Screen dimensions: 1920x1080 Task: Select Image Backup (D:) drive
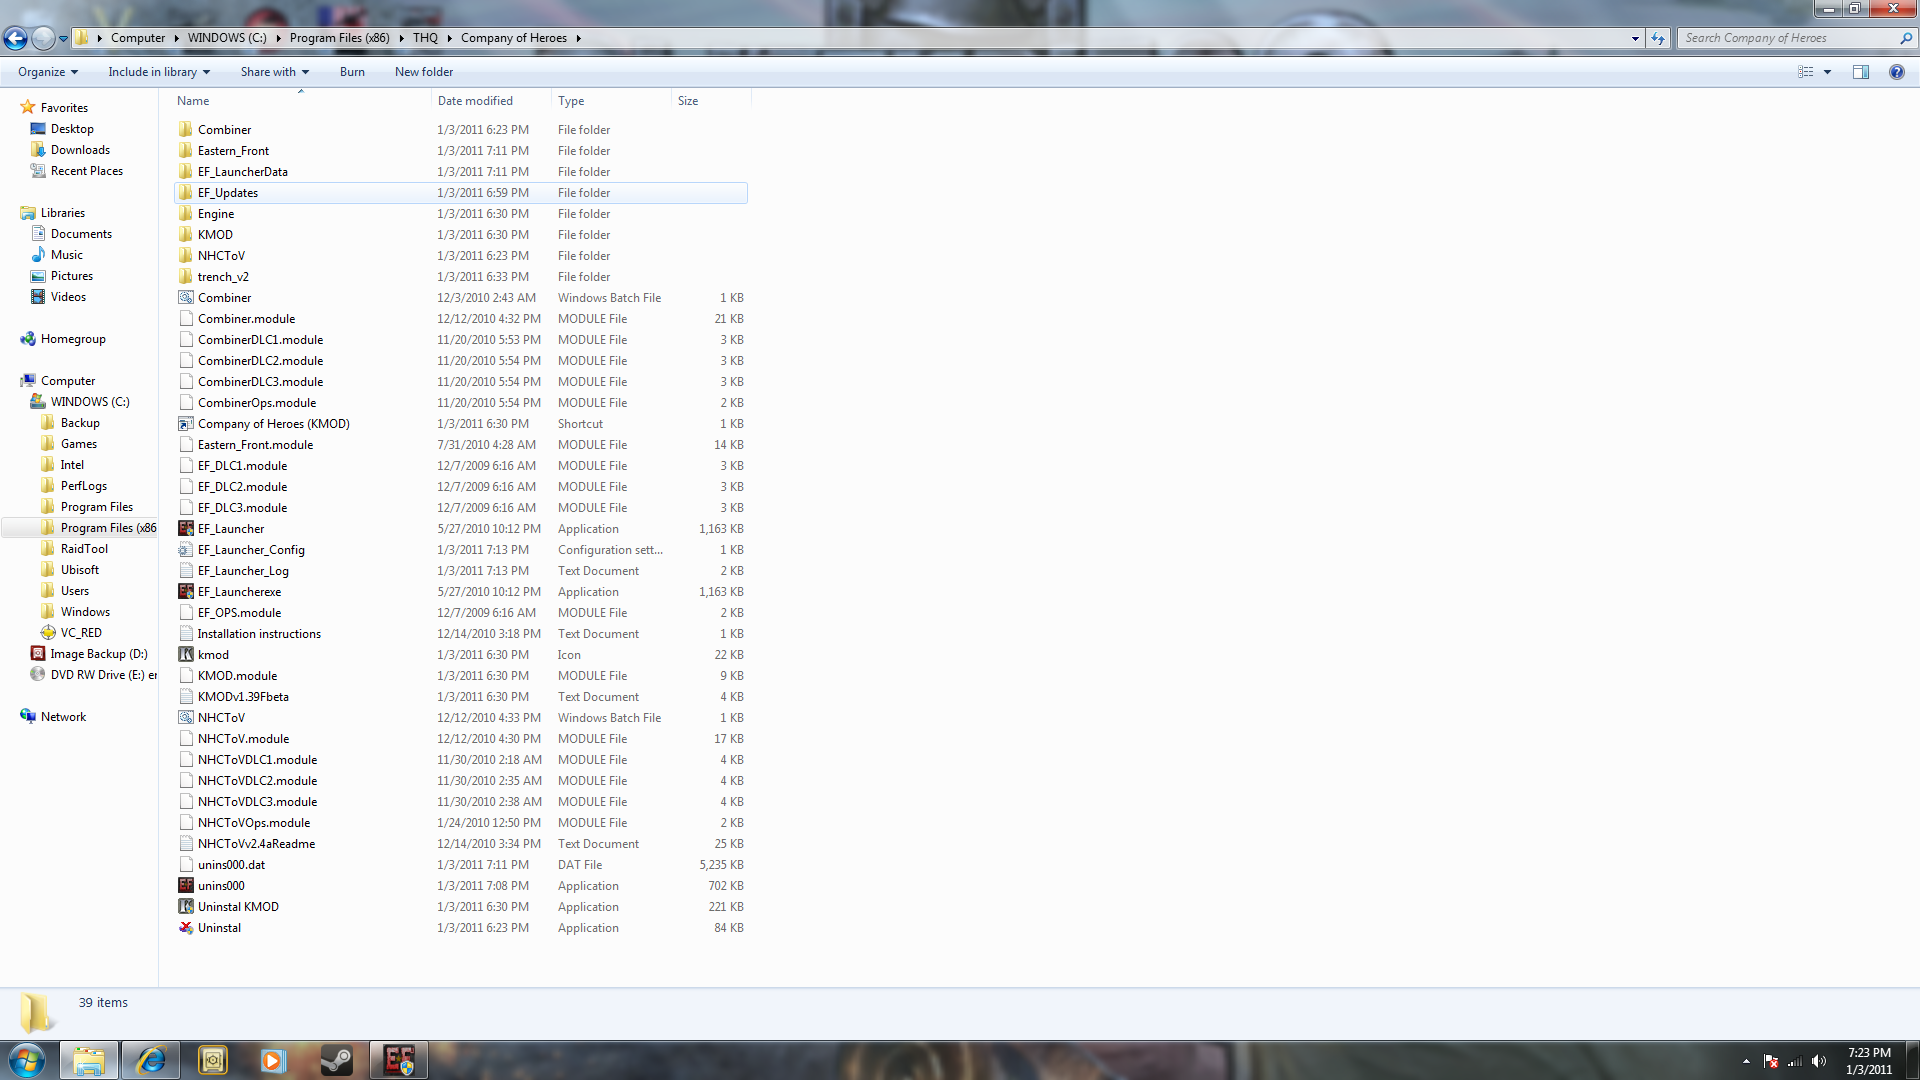(x=99, y=654)
